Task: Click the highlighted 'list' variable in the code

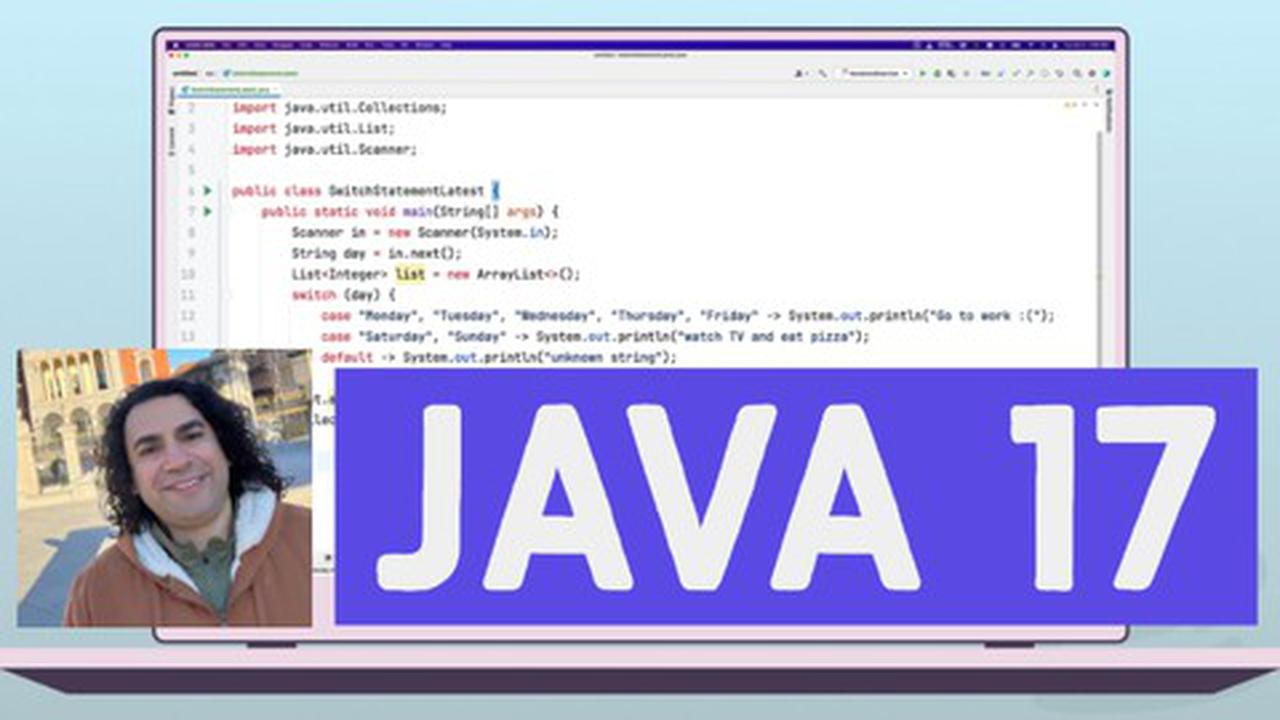Action: [x=412, y=274]
